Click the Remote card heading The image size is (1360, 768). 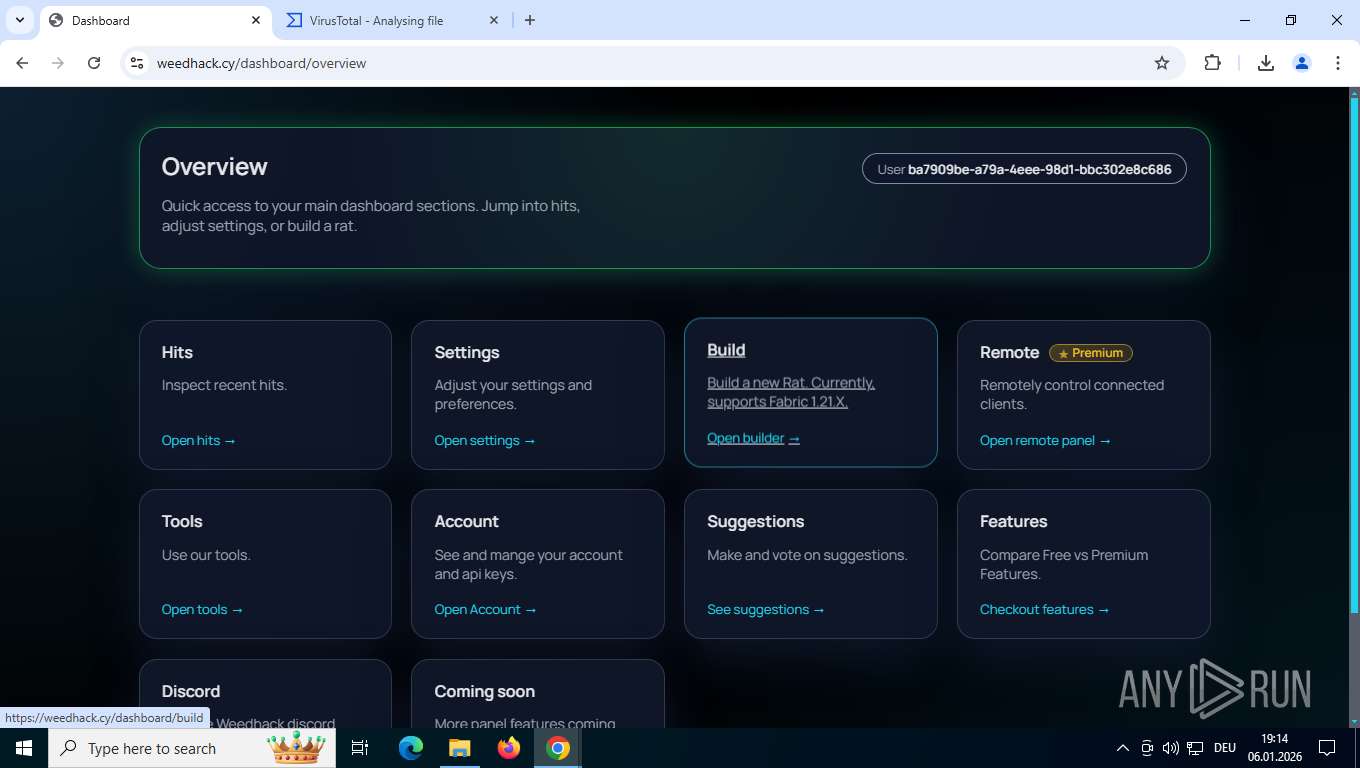point(1010,352)
